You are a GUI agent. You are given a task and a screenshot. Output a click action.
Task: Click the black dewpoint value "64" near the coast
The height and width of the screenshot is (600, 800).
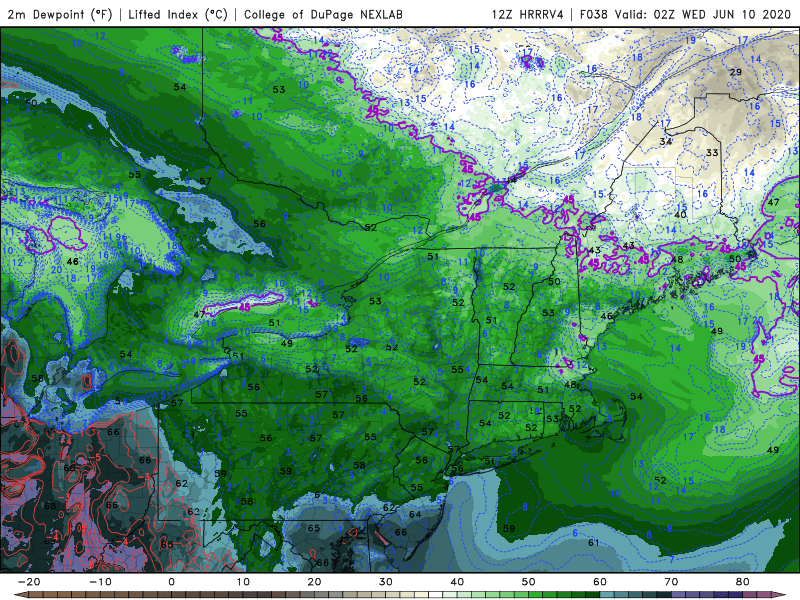415,514
